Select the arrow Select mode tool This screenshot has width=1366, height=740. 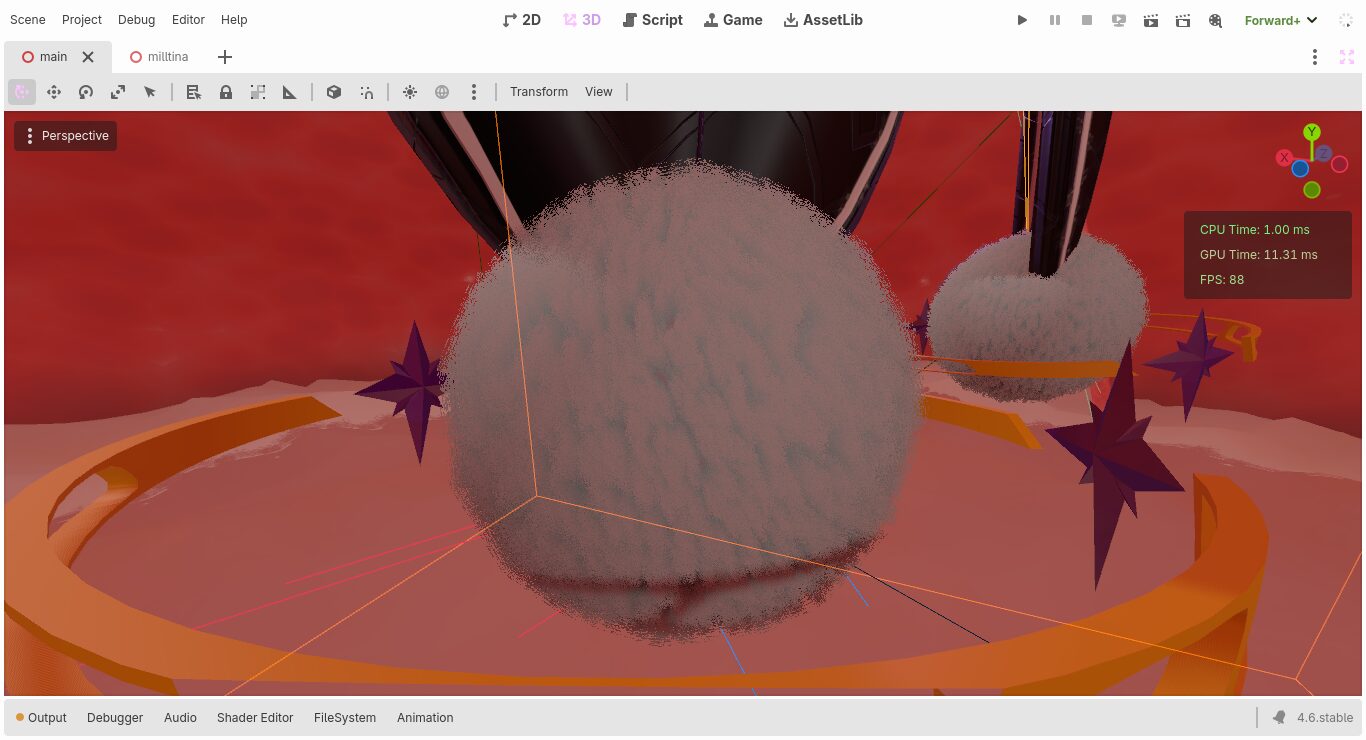click(x=150, y=92)
